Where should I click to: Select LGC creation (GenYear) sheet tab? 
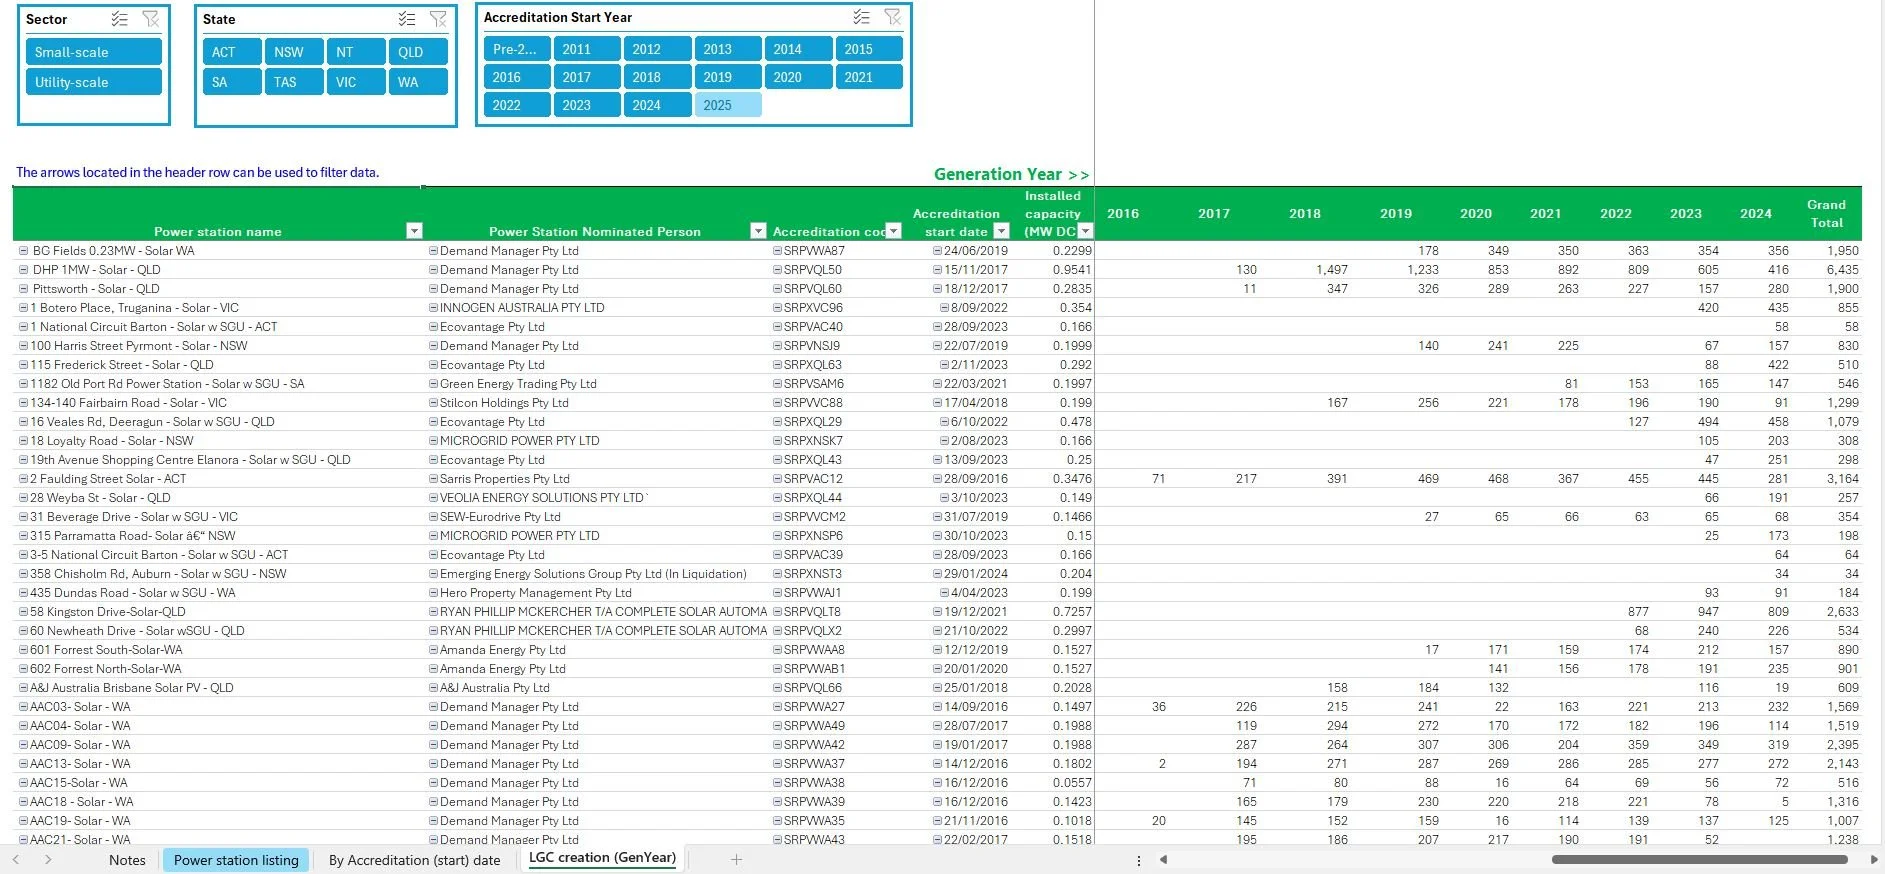(x=602, y=858)
